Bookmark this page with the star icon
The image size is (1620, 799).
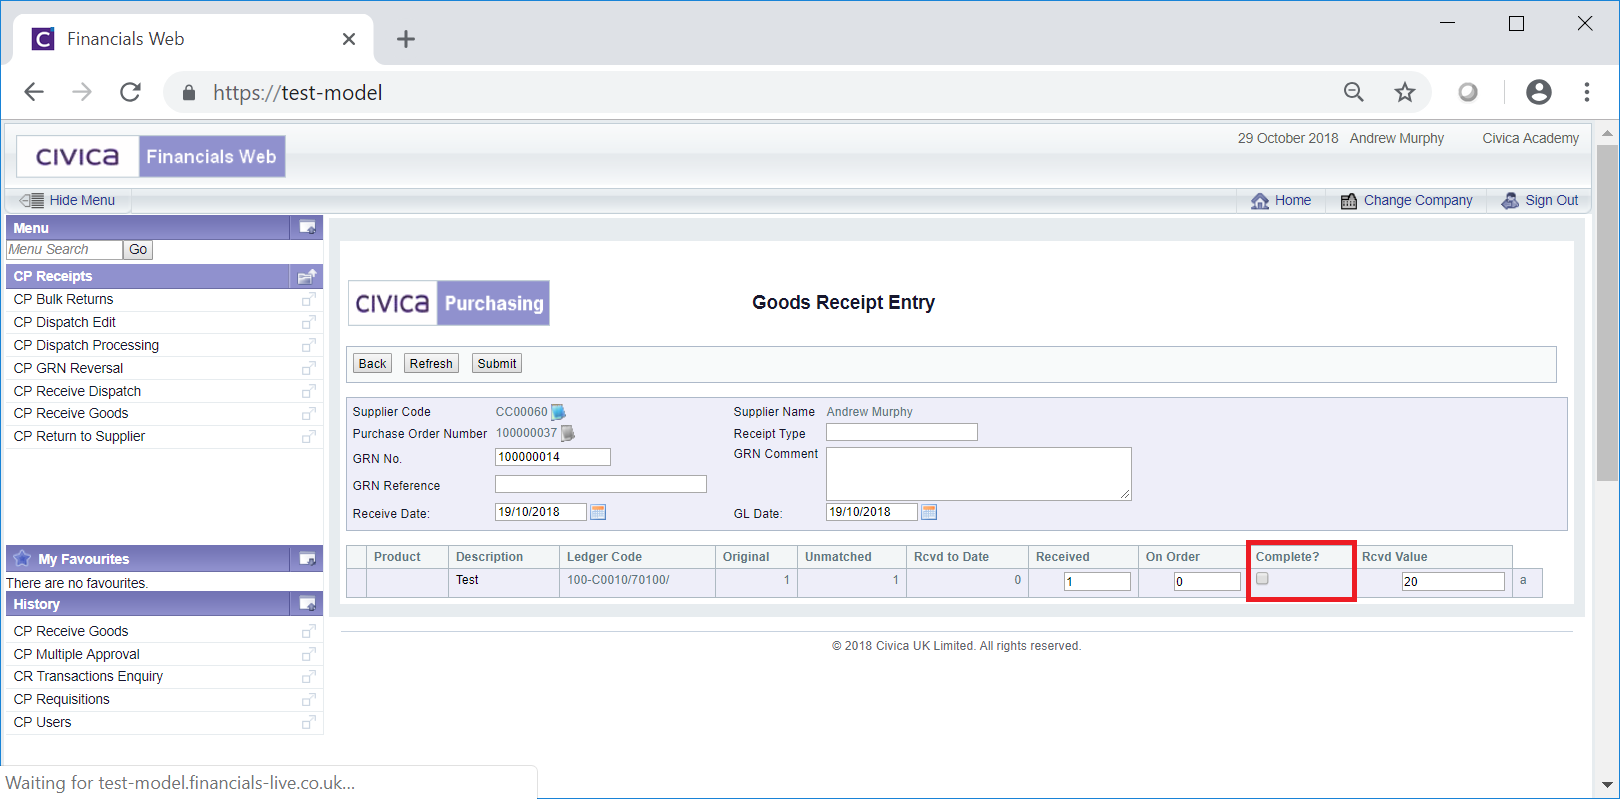(1405, 92)
